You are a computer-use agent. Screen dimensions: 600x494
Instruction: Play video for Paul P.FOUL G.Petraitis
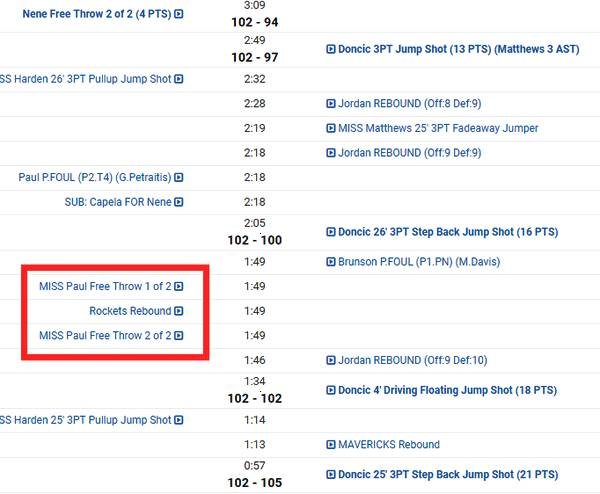pos(179,178)
